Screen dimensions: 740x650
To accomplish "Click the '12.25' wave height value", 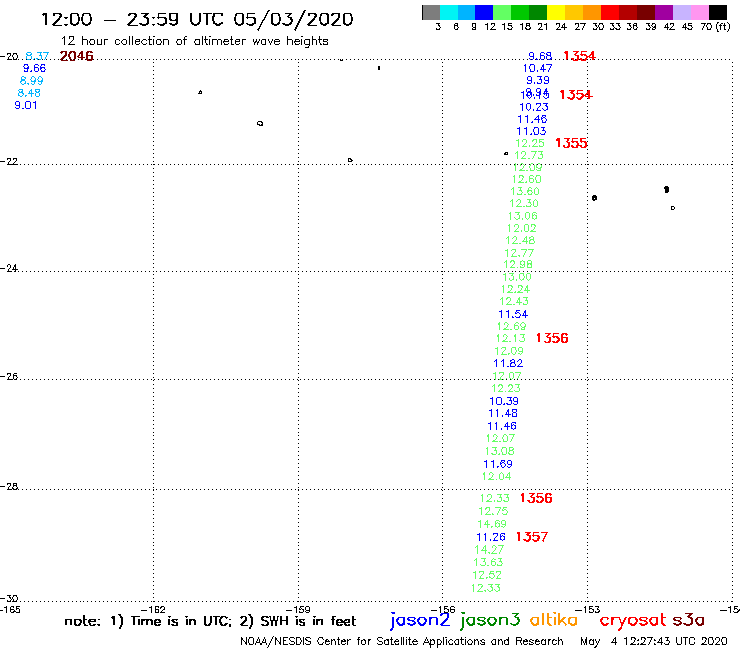I will tap(530, 143).
